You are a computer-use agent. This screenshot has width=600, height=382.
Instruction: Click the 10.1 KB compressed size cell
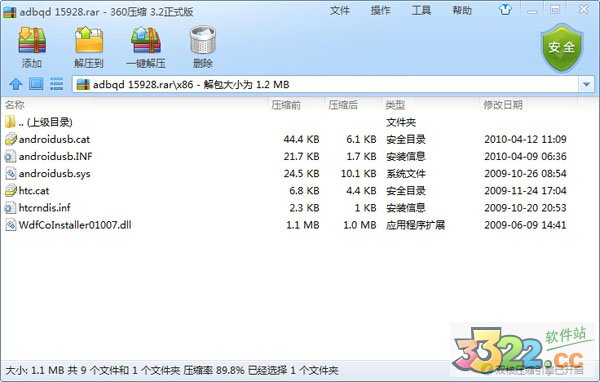click(359, 173)
